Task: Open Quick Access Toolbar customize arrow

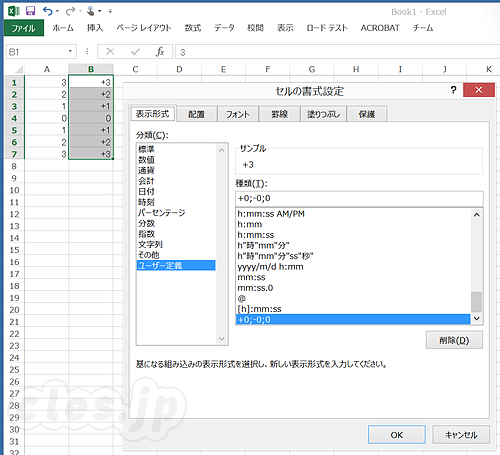Action: pyautogui.click(x=110, y=11)
